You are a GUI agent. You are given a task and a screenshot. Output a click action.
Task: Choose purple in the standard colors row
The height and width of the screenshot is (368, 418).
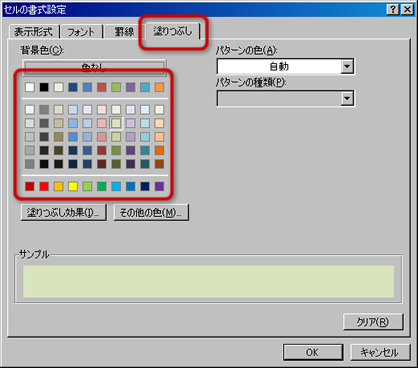(159, 186)
